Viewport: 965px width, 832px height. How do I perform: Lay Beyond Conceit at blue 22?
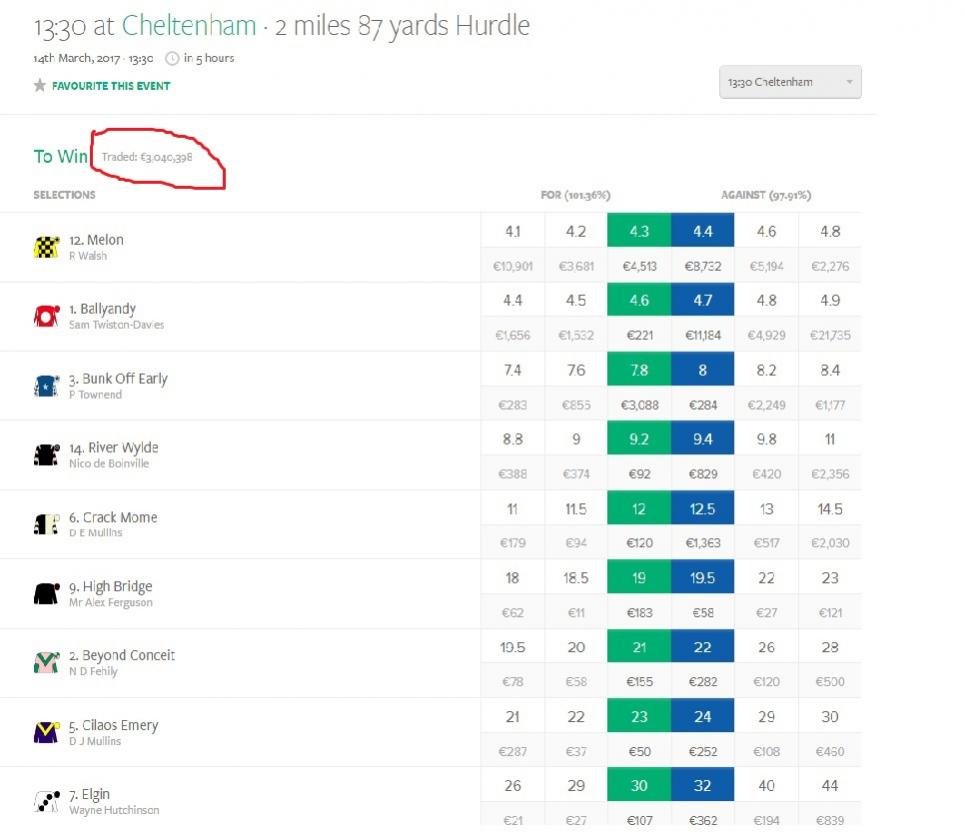(702, 646)
